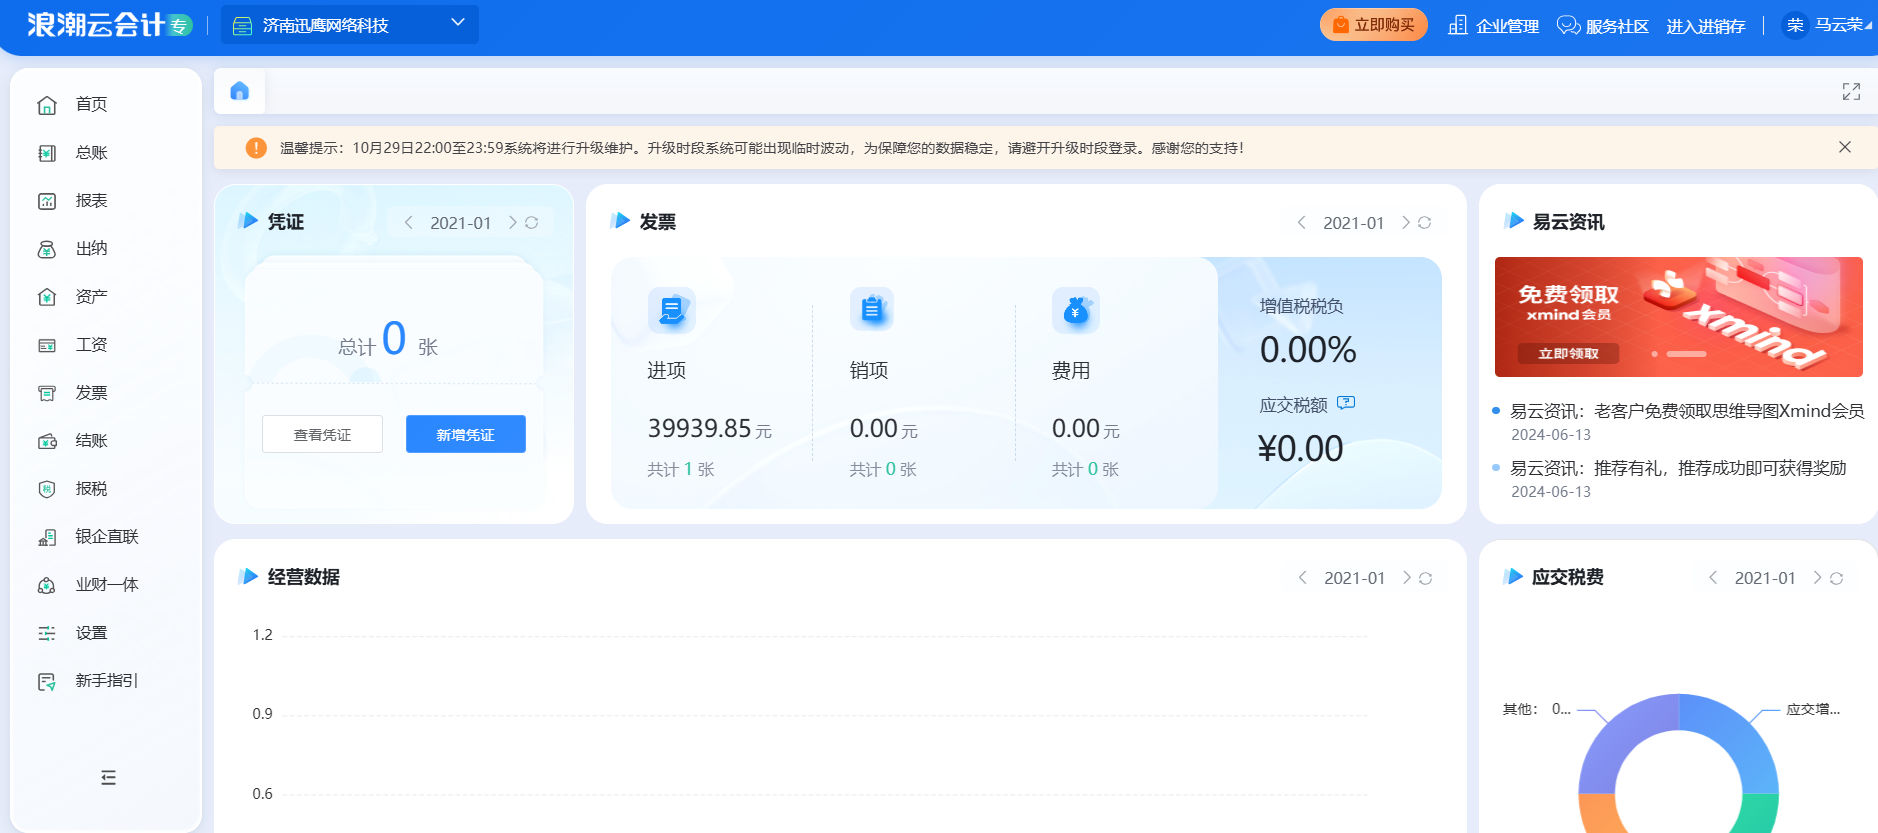Screen dimensions: 1878x833
Task: Collapse the left sidebar menu
Action: (x=108, y=778)
